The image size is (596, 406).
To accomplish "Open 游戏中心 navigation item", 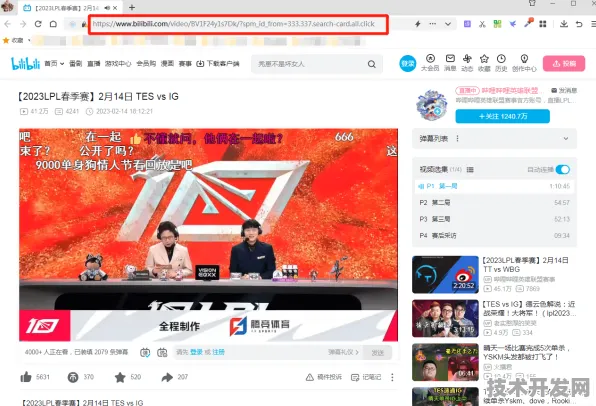I will coord(118,63).
